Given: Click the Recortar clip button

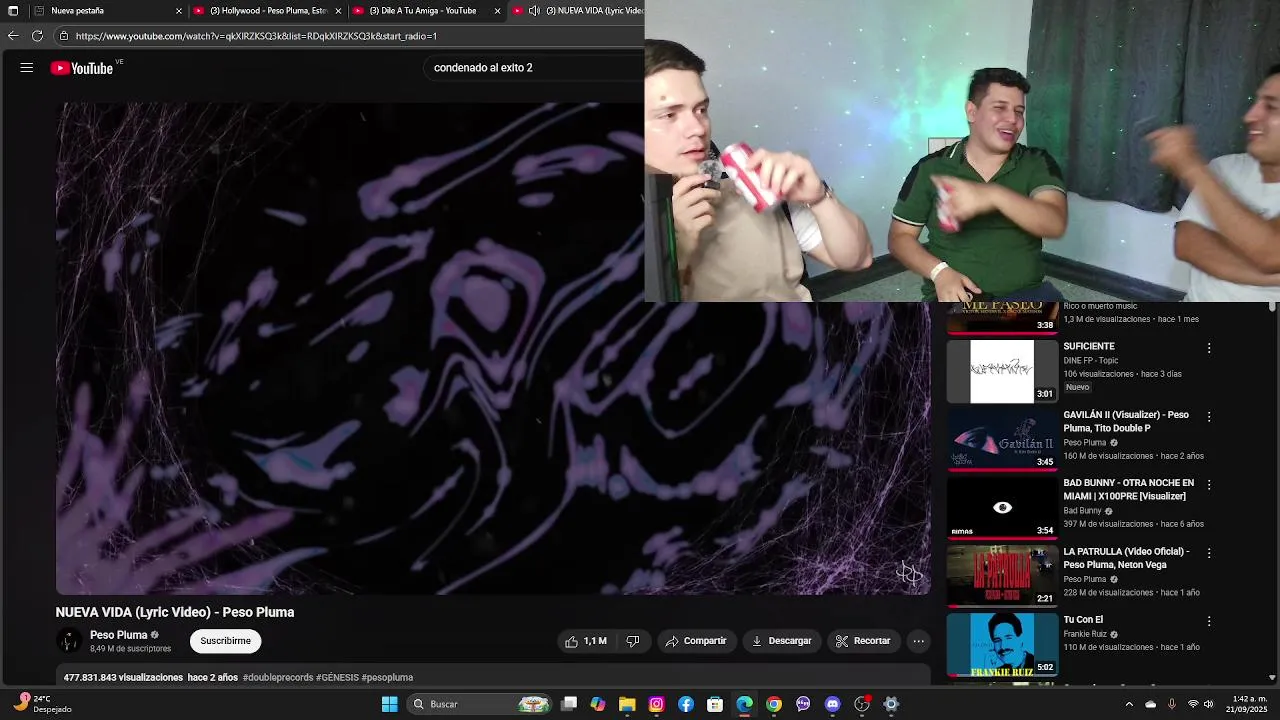Looking at the screenshot, I should pos(864,641).
